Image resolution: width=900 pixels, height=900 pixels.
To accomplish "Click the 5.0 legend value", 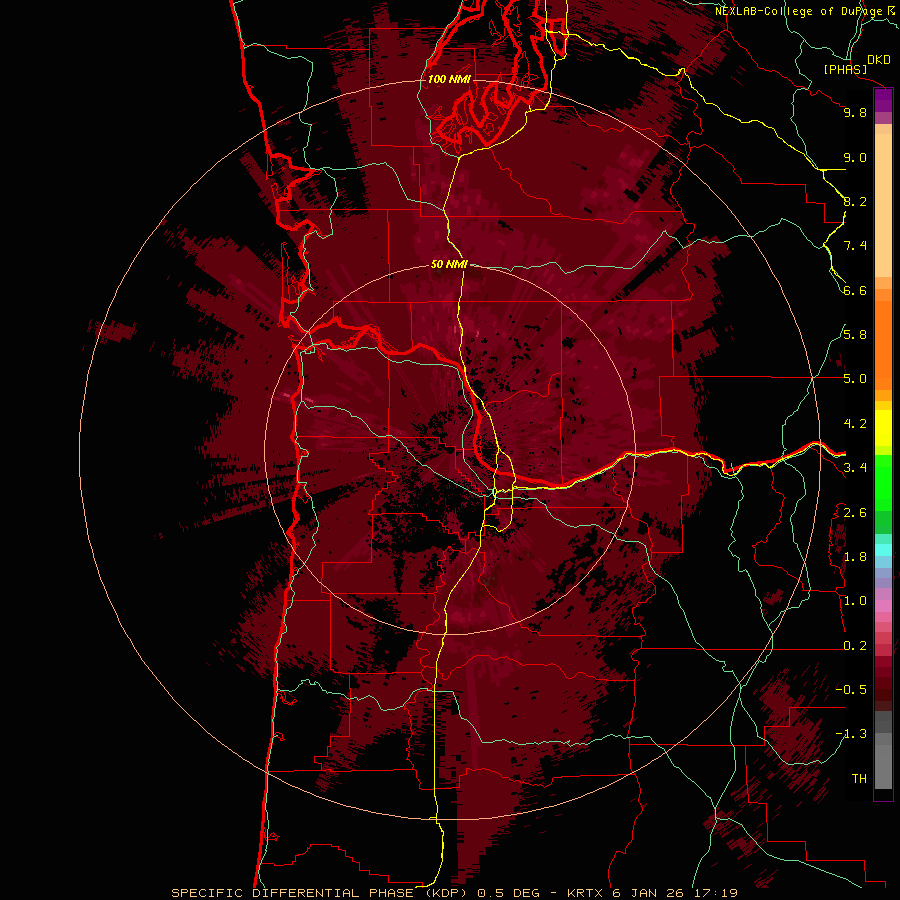I will click(x=855, y=379).
